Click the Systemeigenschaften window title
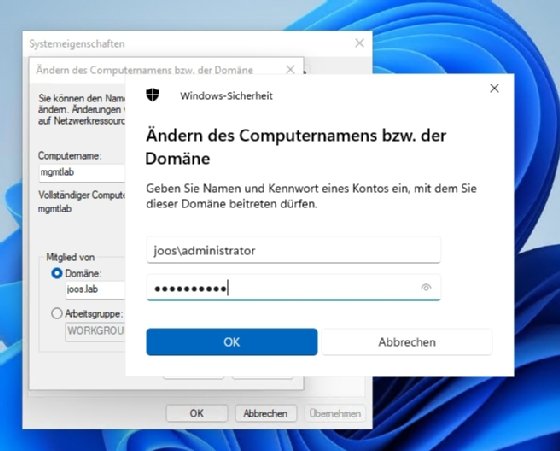 tap(77, 44)
